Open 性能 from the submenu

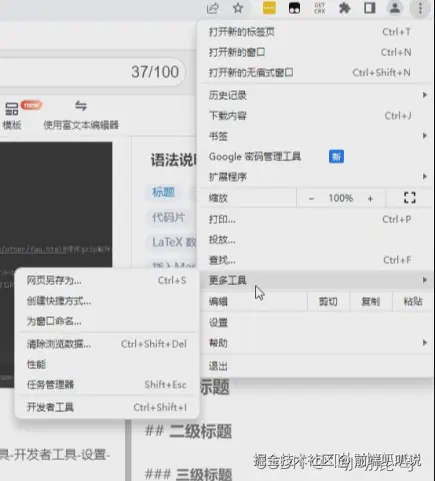click(107, 364)
